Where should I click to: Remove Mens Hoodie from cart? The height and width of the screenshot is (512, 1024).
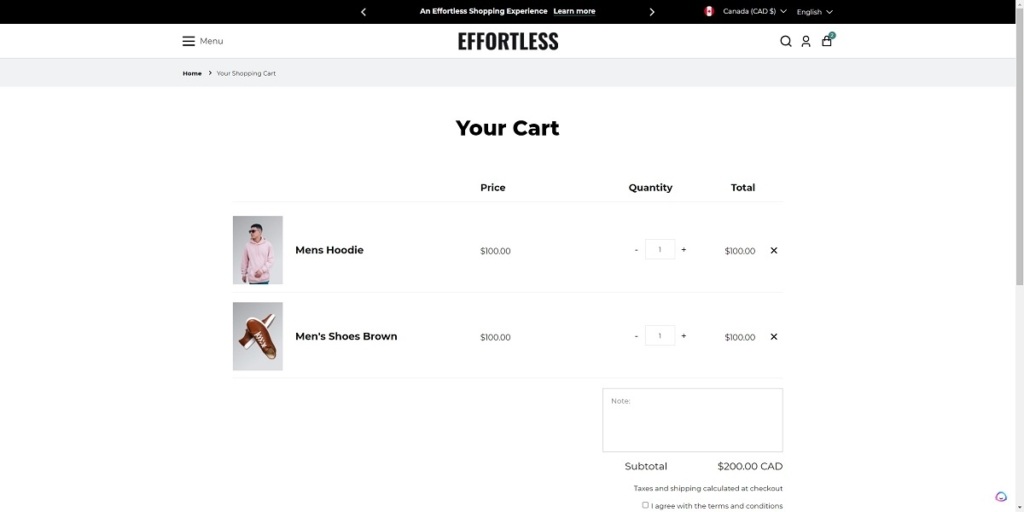pyautogui.click(x=774, y=251)
